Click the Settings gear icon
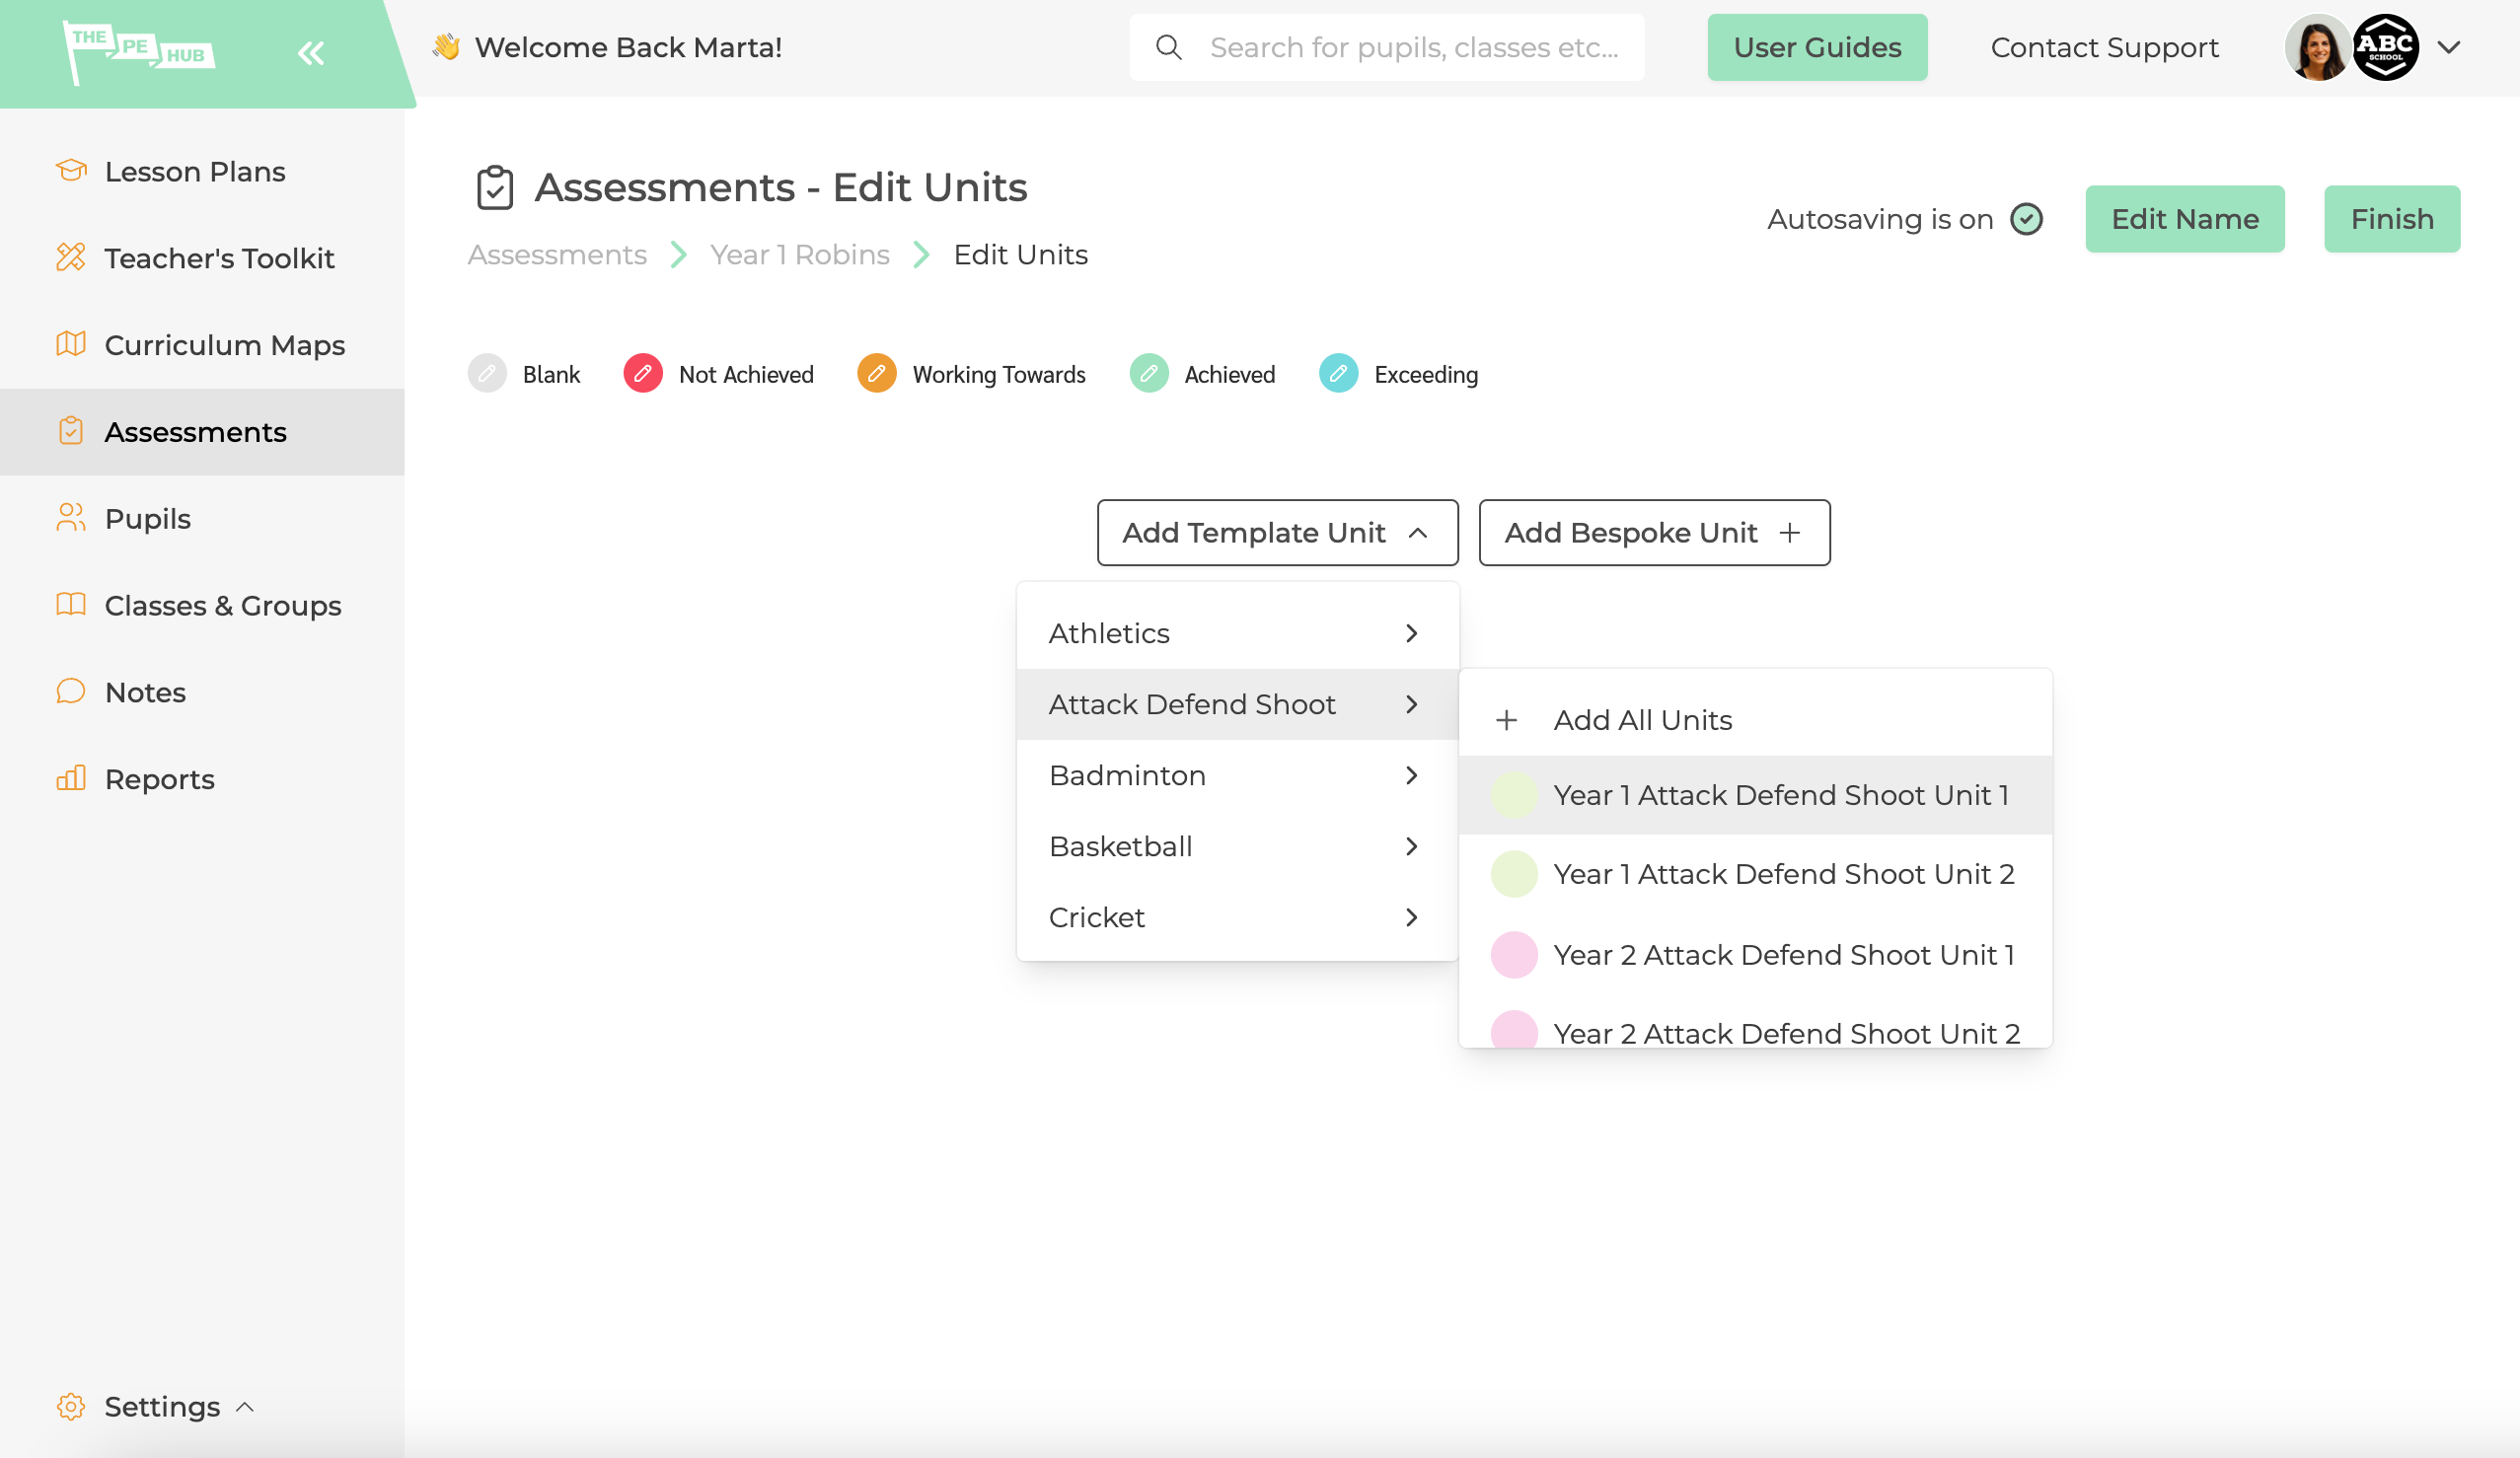The height and width of the screenshot is (1458, 2520). click(71, 1406)
